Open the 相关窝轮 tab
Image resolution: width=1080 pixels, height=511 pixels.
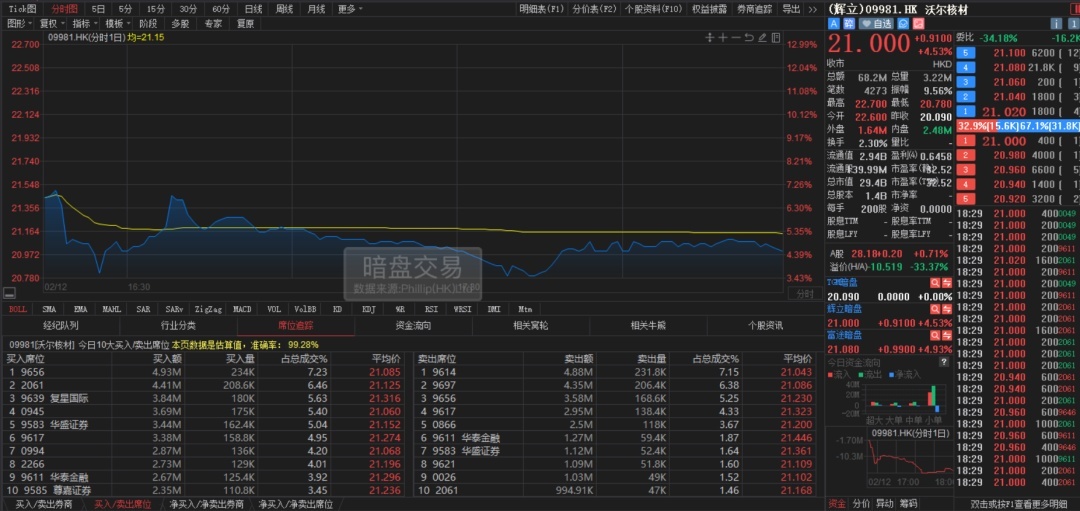click(x=531, y=326)
